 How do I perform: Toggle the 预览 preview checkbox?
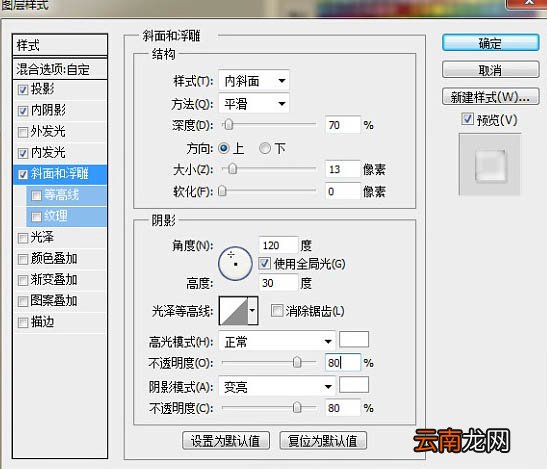click(467, 119)
